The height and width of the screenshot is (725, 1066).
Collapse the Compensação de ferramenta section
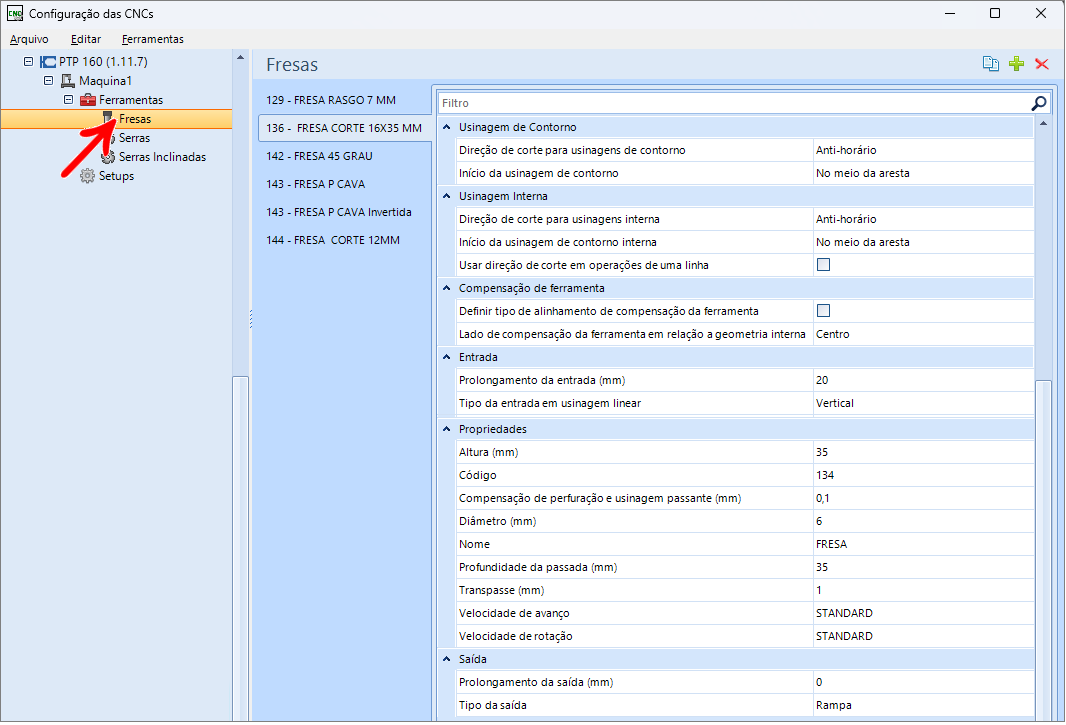pyautogui.click(x=447, y=288)
